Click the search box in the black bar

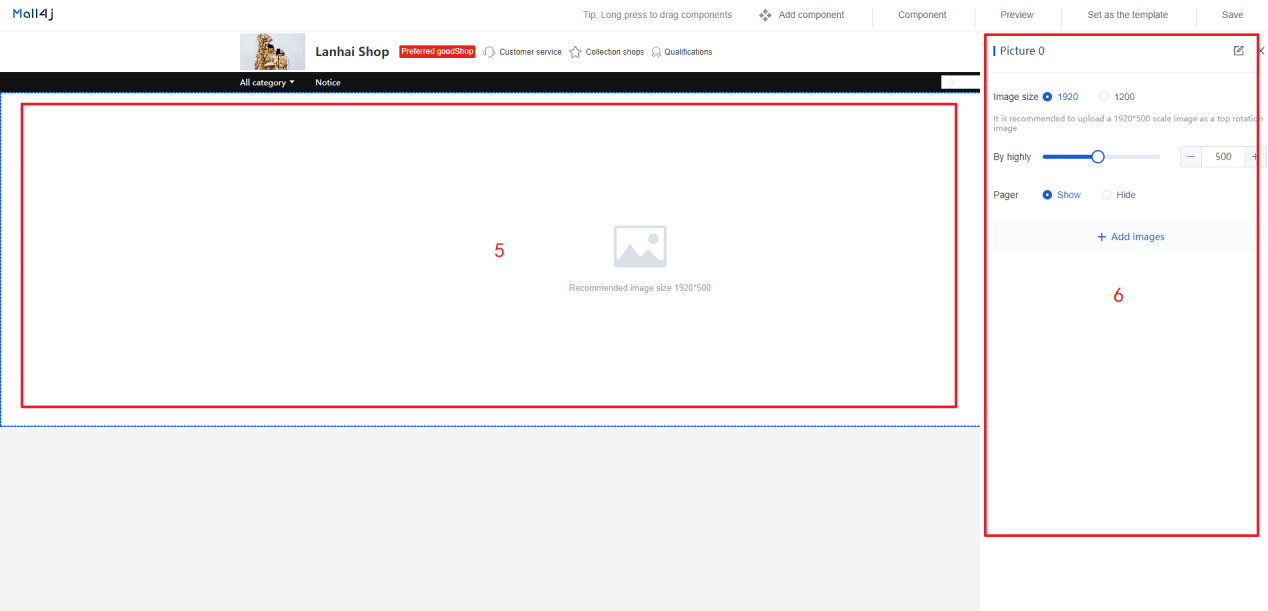[960, 83]
